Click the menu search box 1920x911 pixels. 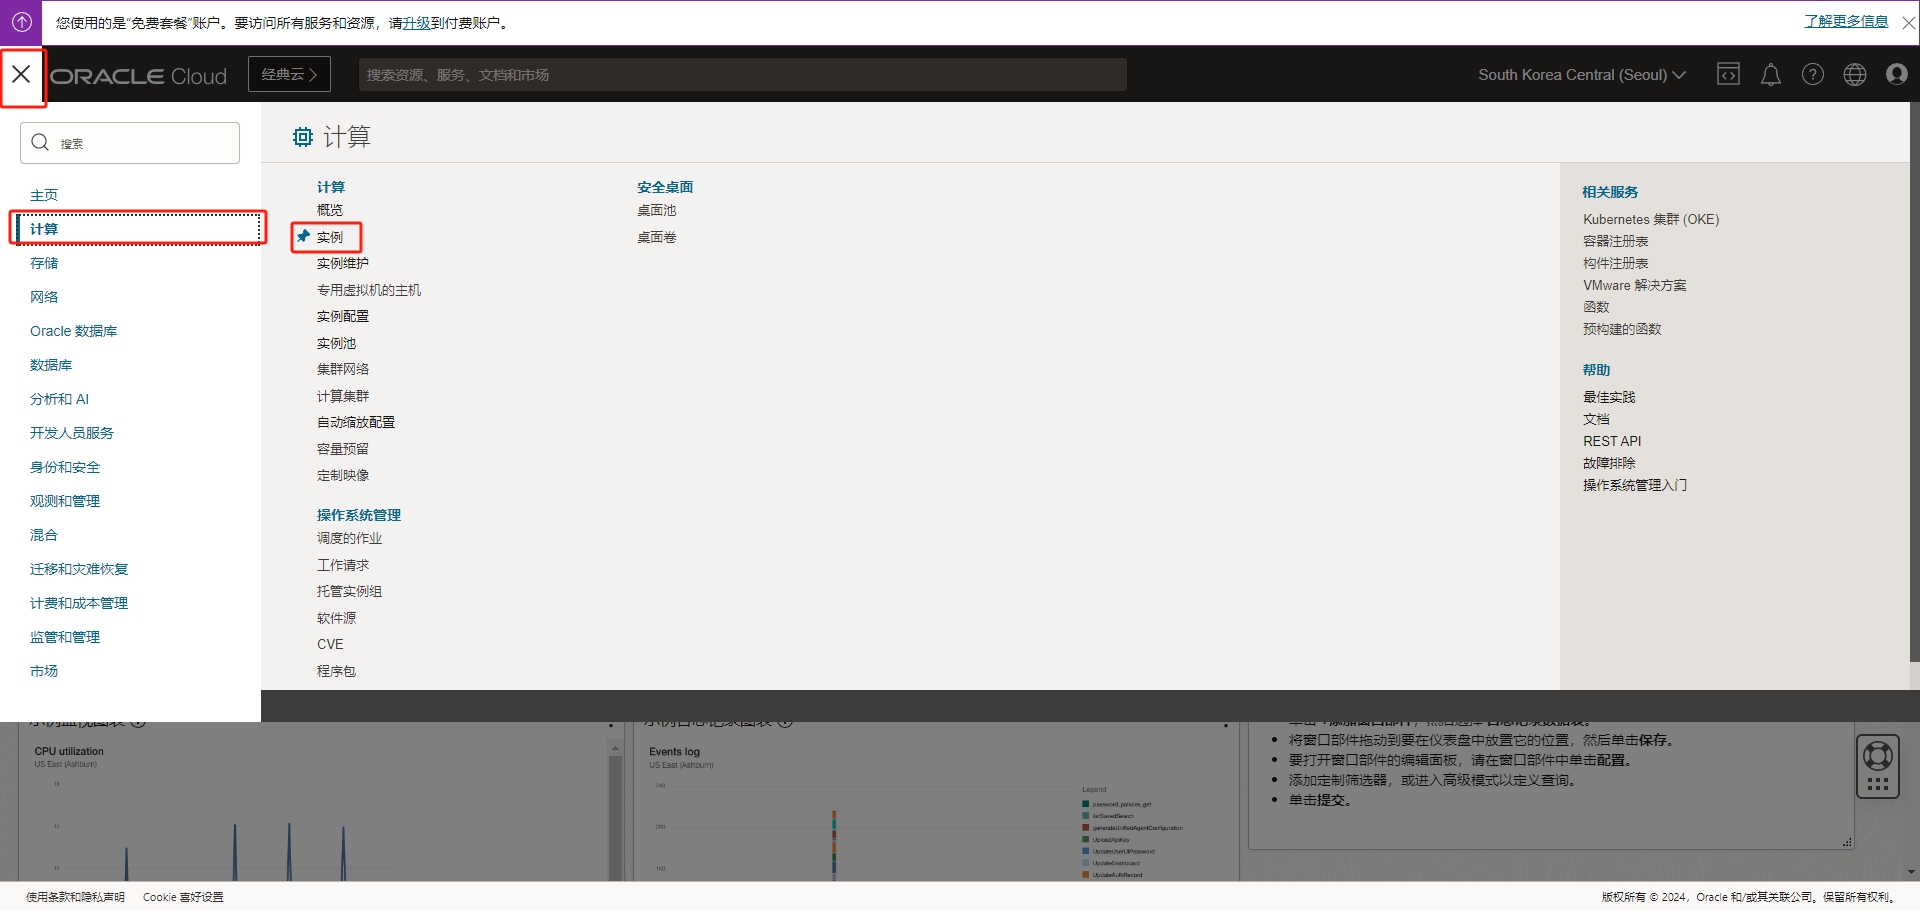click(x=130, y=143)
